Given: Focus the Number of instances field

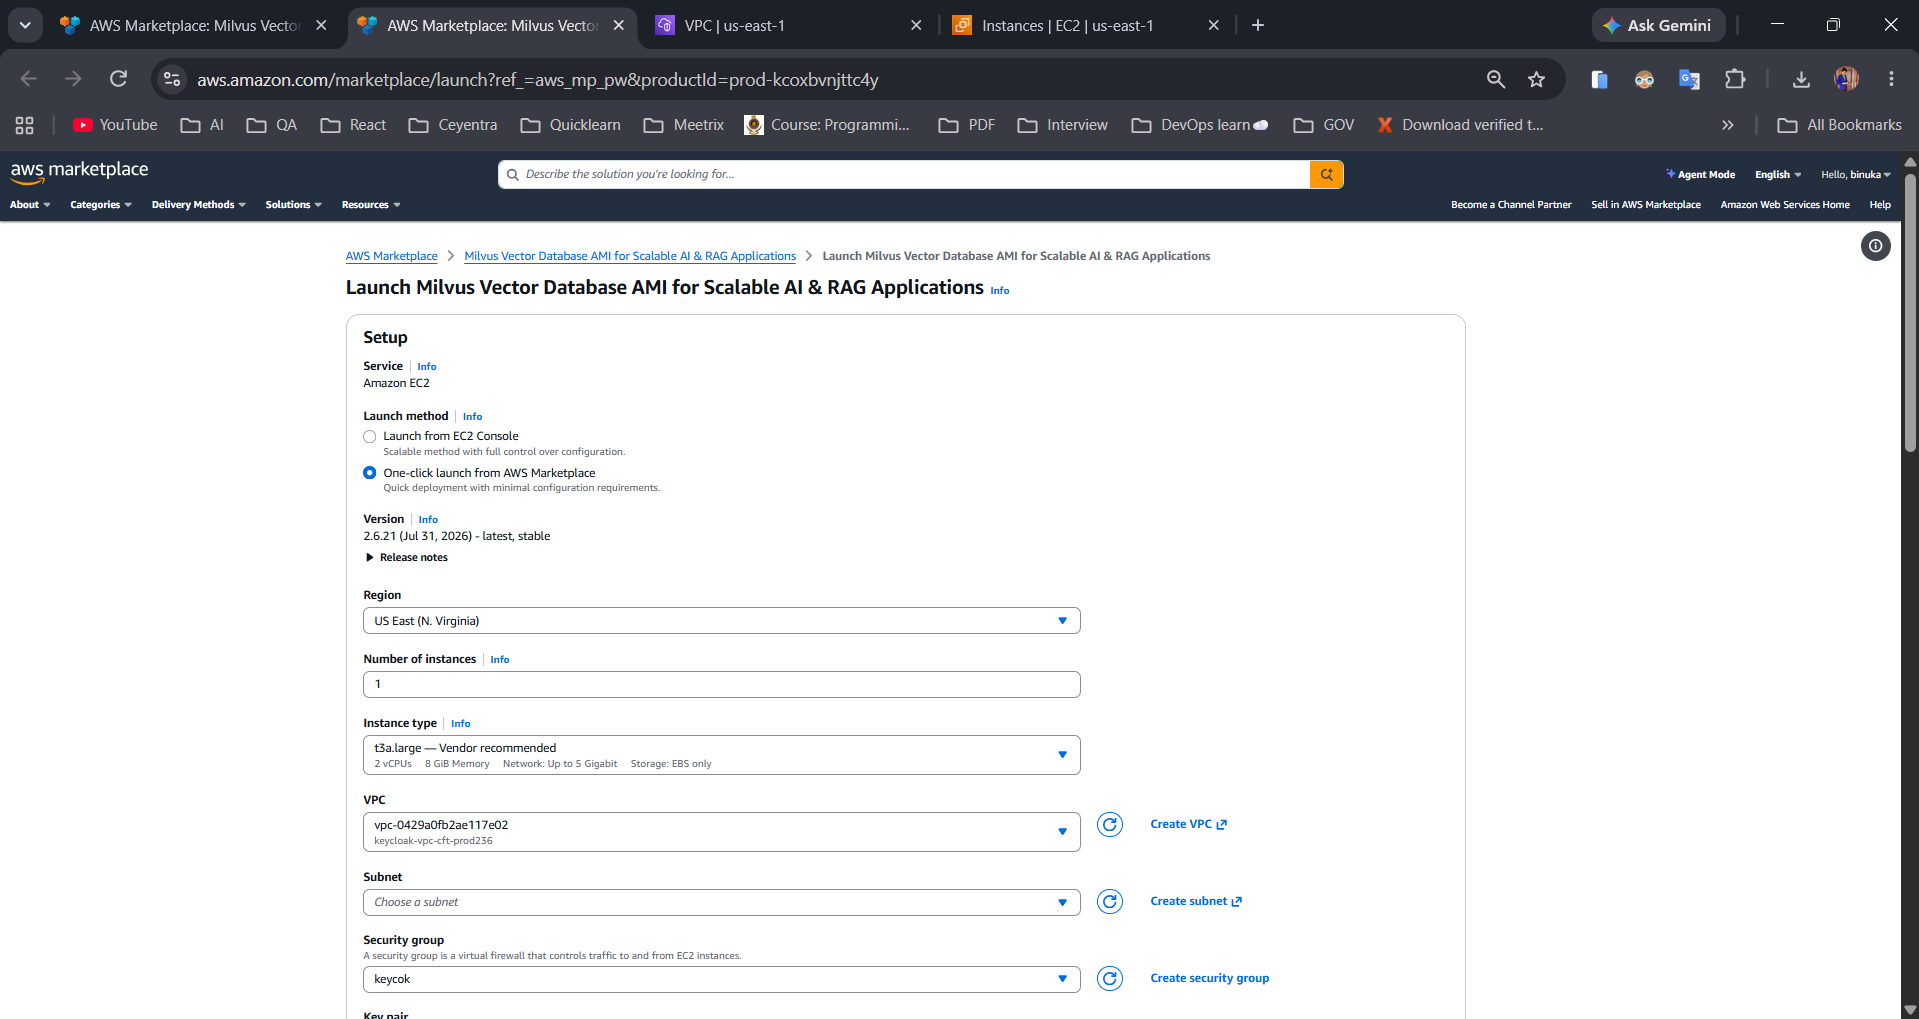Looking at the screenshot, I should (x=721, y=685).
